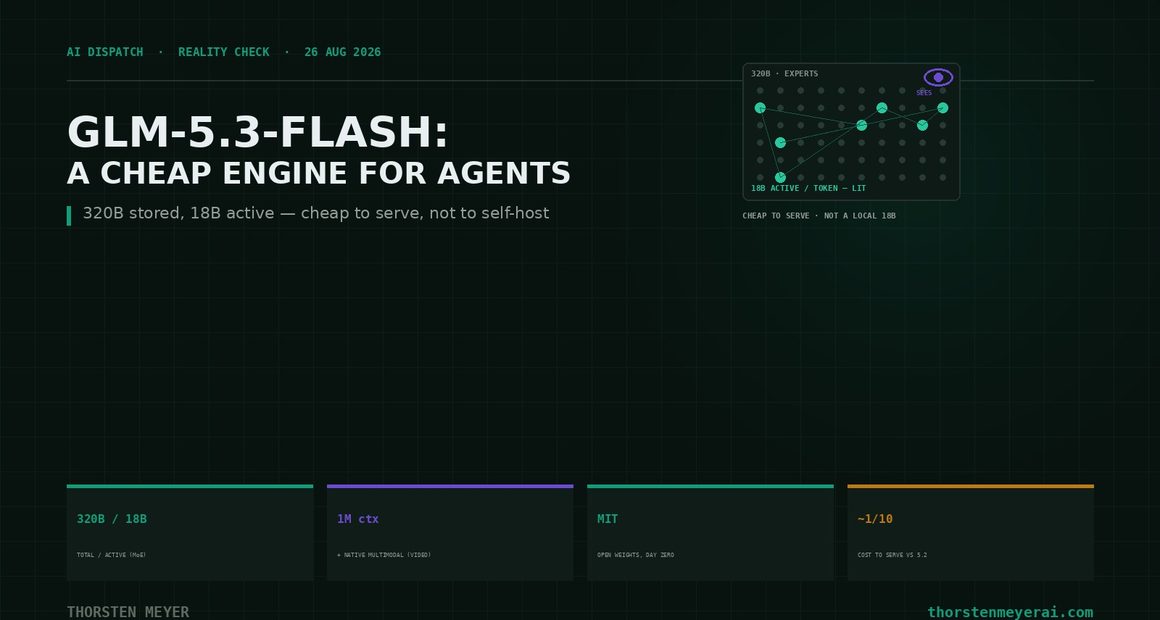Open the thorstenmeyerai.com link
The height and width of the screenshot is (620, 1160).
click(1010, 612)
